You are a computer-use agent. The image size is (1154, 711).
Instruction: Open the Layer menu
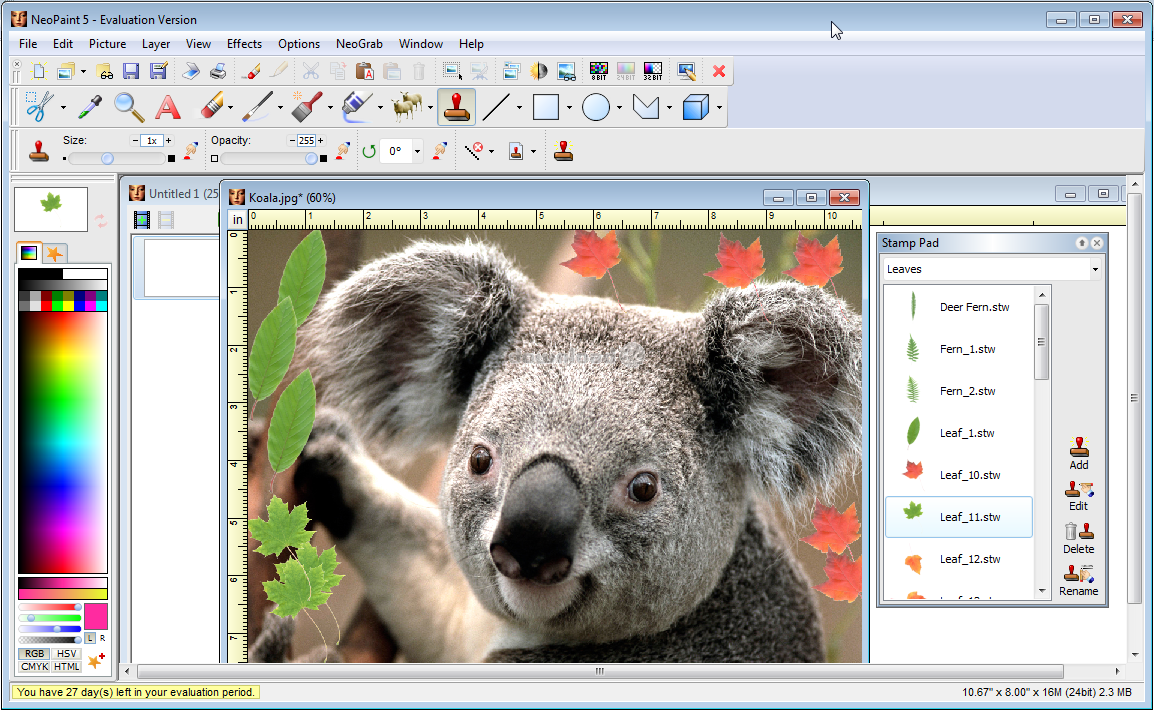pyautogui.click(x=156, y=44)
